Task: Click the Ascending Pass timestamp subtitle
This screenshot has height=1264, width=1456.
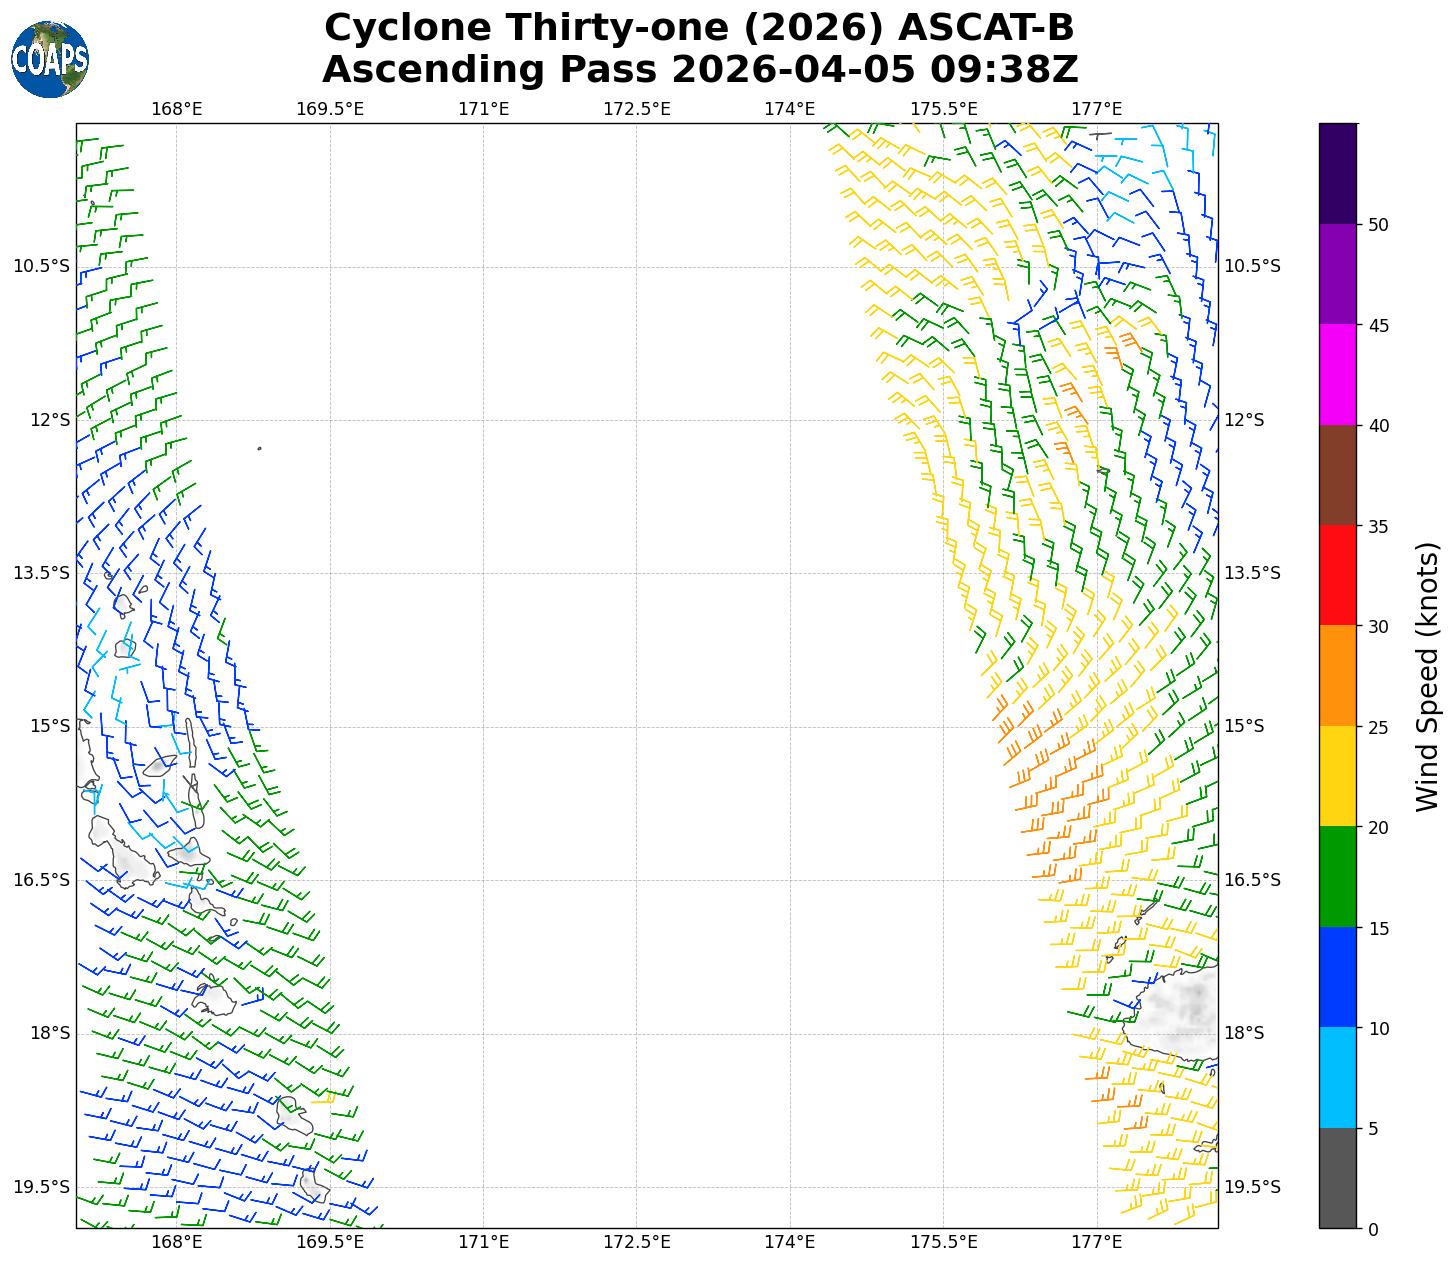Action: pos(699,70)
